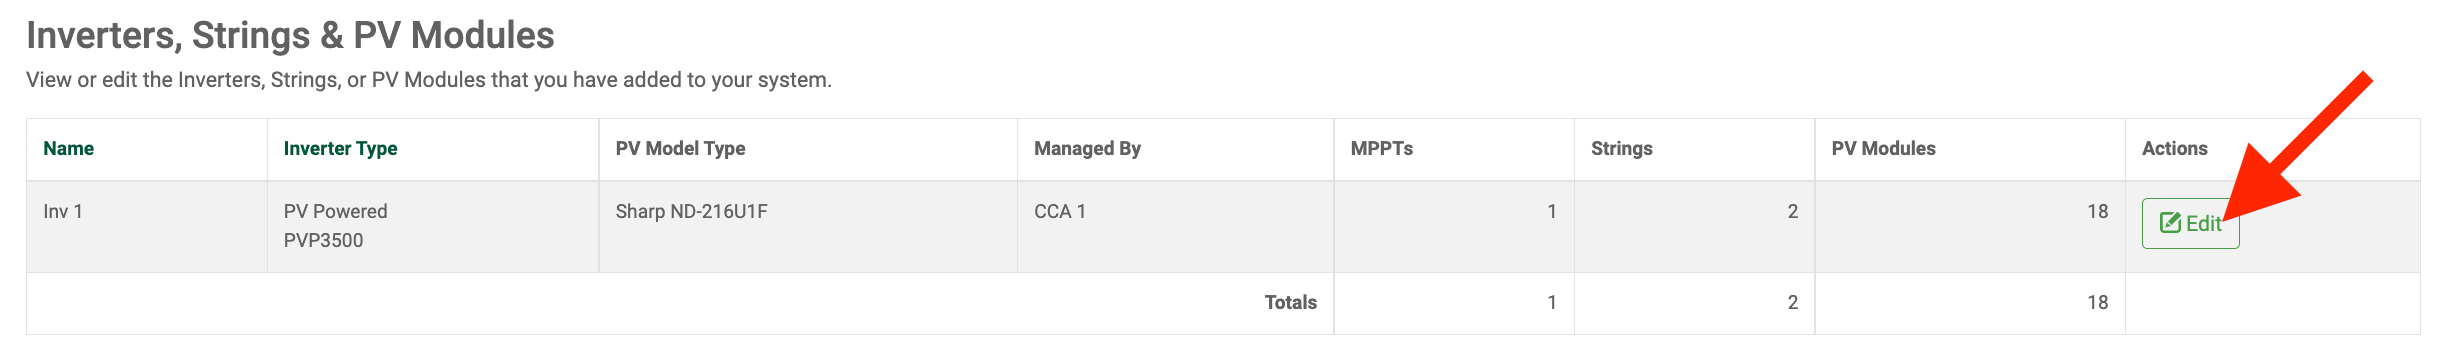Click the Totals row label
Image resolution: width=2444 pixels, height=360 pixels.
pos(1291,302)
